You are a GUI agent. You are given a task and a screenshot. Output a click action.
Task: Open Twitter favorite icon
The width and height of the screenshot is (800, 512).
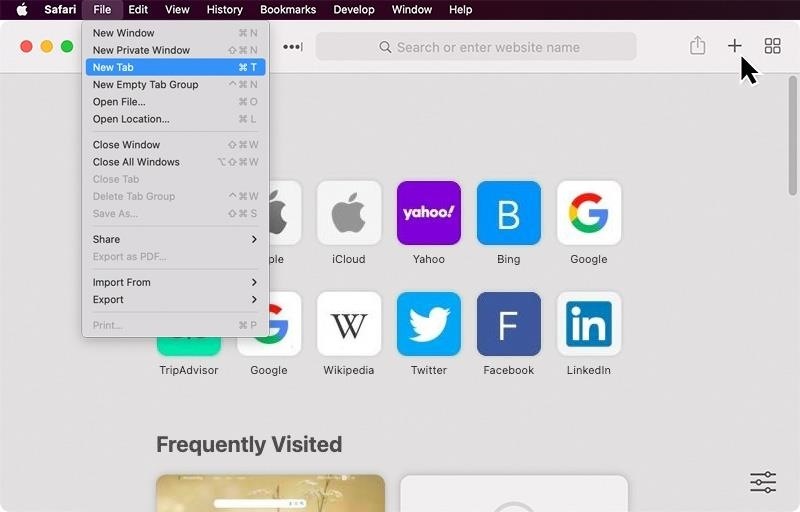429,324
